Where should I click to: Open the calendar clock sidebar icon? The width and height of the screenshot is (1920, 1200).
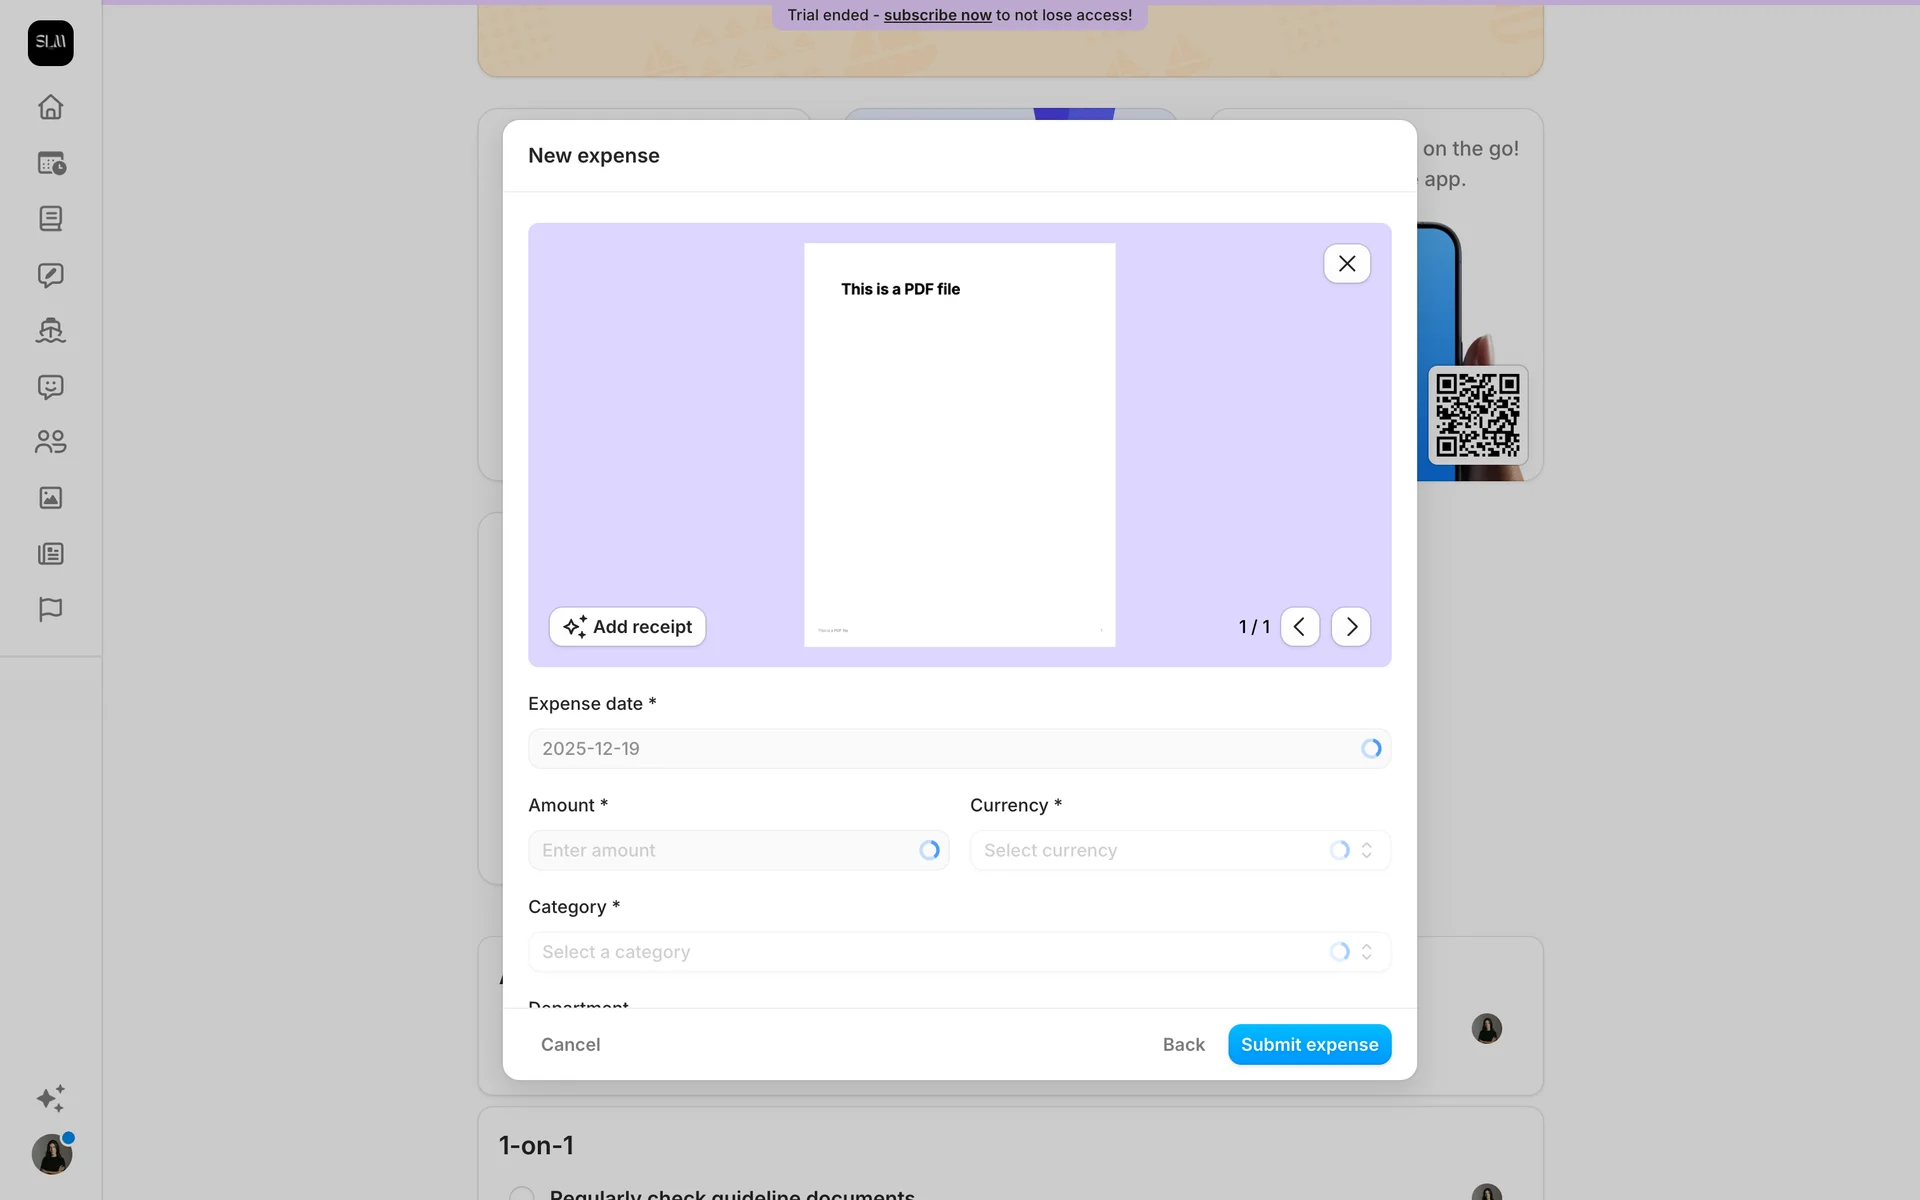tap(51, 163)
